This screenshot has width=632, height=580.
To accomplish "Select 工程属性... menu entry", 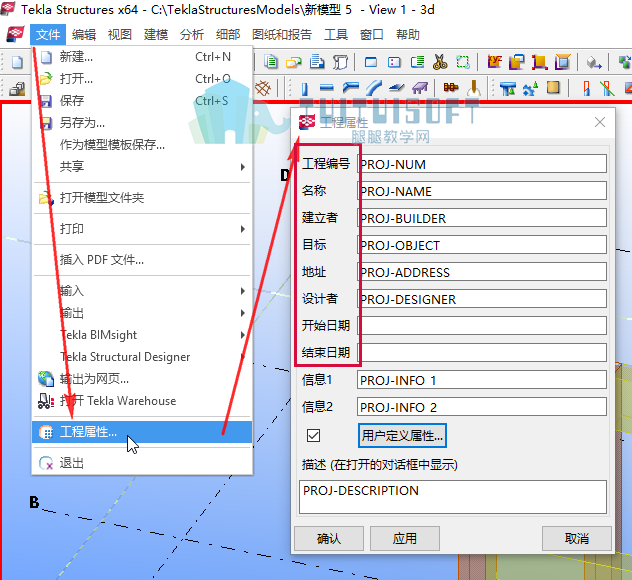I will pos(142,432).
